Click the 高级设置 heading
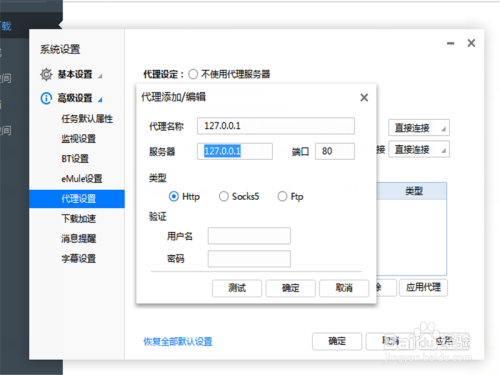This screenshot has width=500, height=375. click(x=75, y=98)
